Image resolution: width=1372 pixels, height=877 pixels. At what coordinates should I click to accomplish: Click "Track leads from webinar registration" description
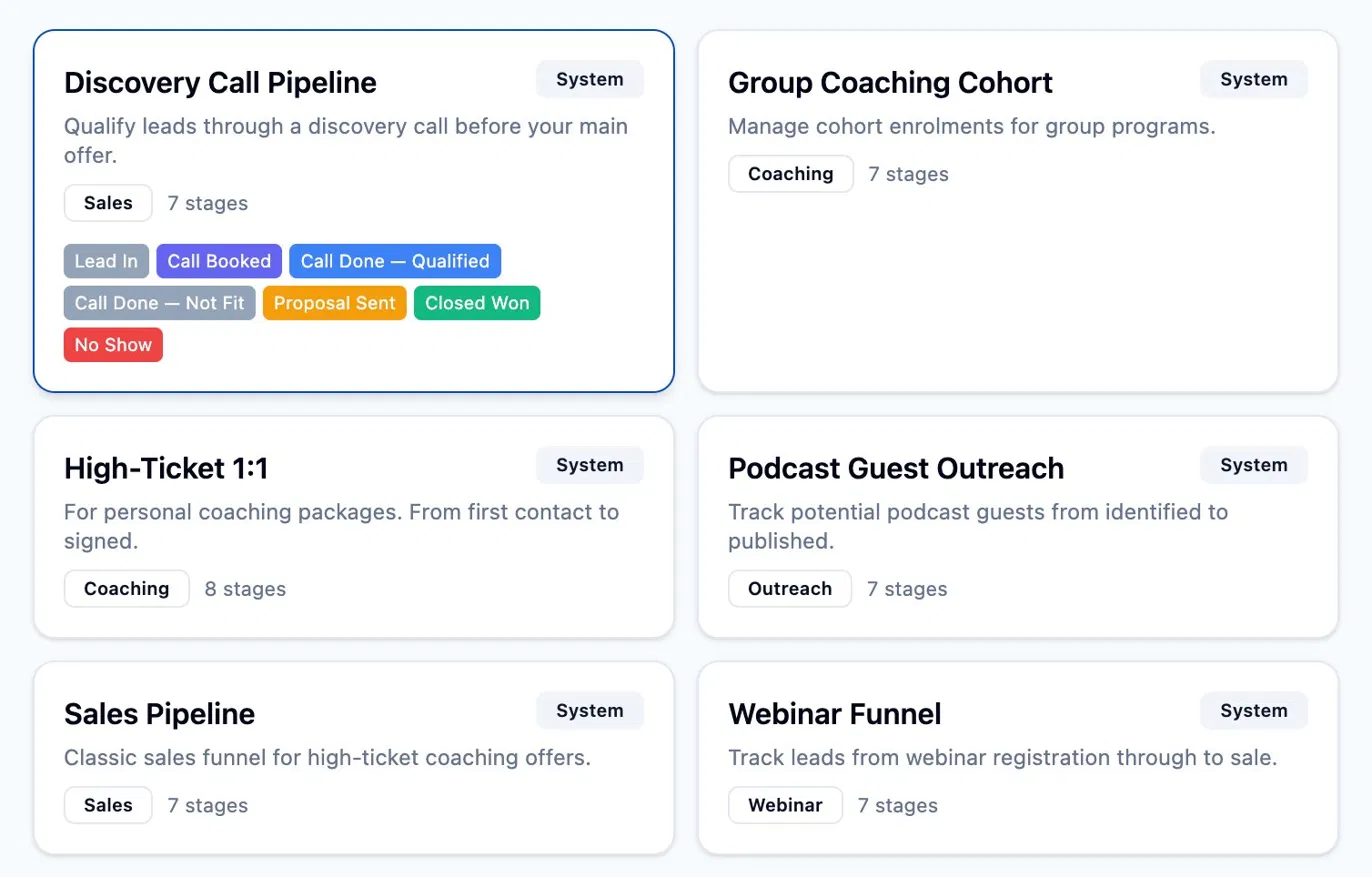pyautogui.click(x=1003, y=758)
